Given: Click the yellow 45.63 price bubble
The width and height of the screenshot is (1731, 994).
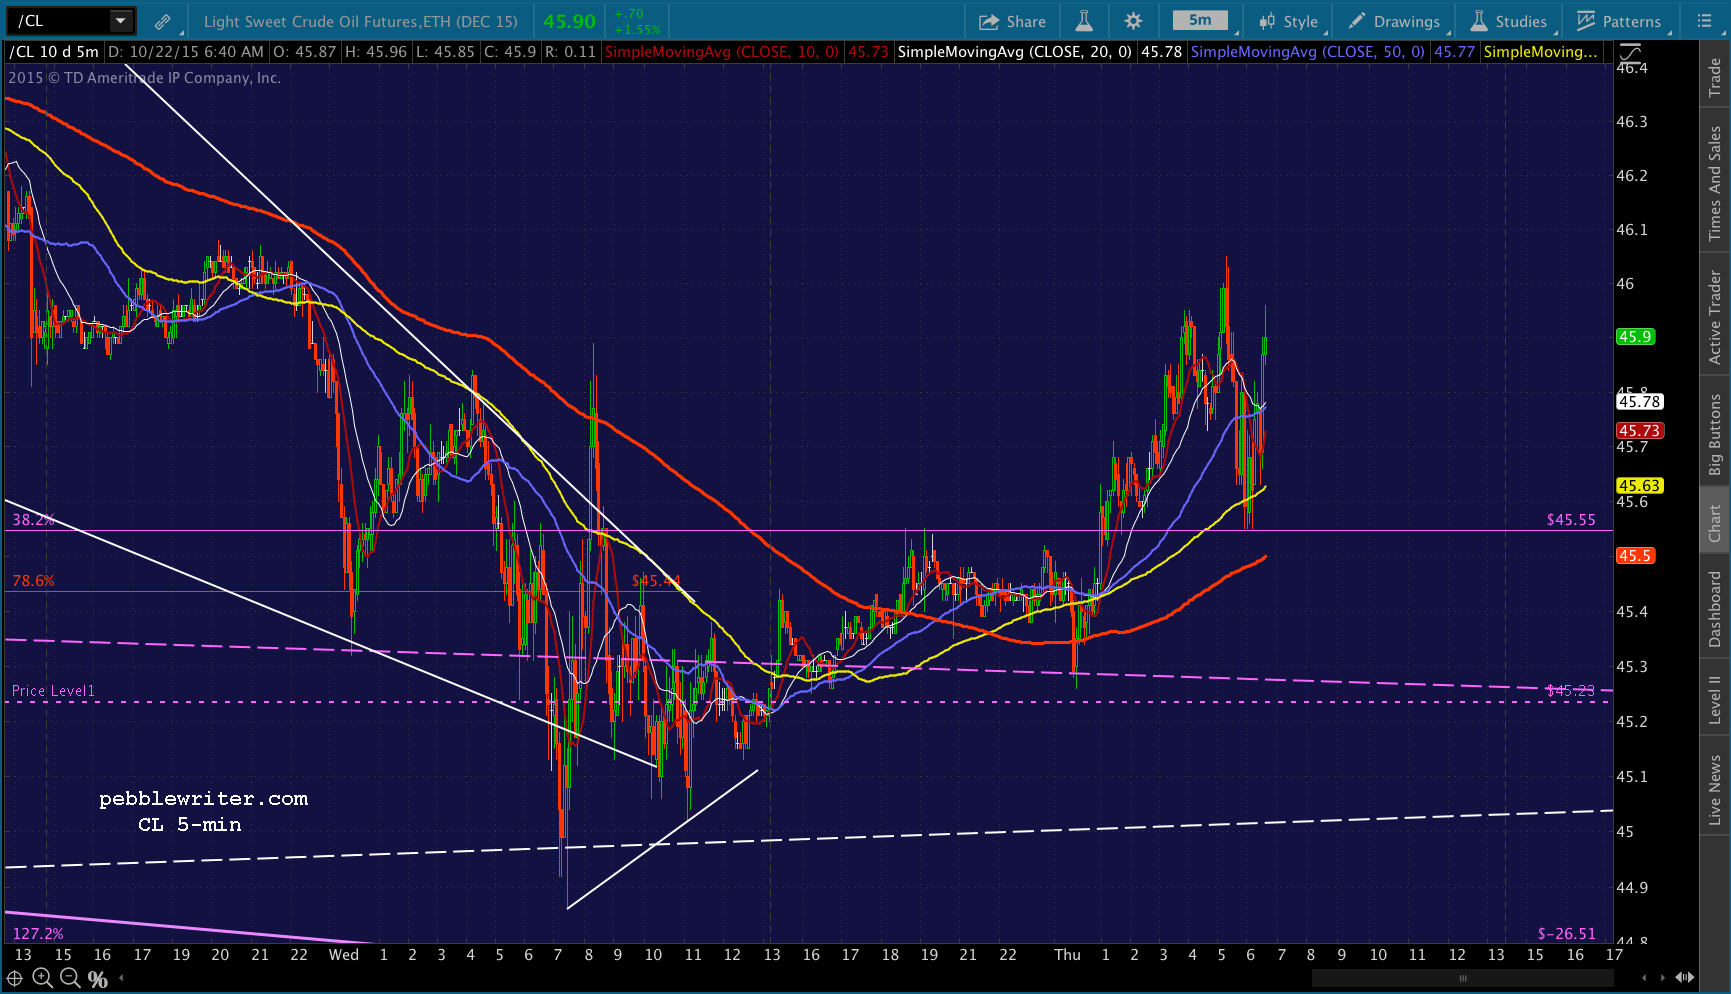Looking at the screenshot, I should pos(1639,486).
